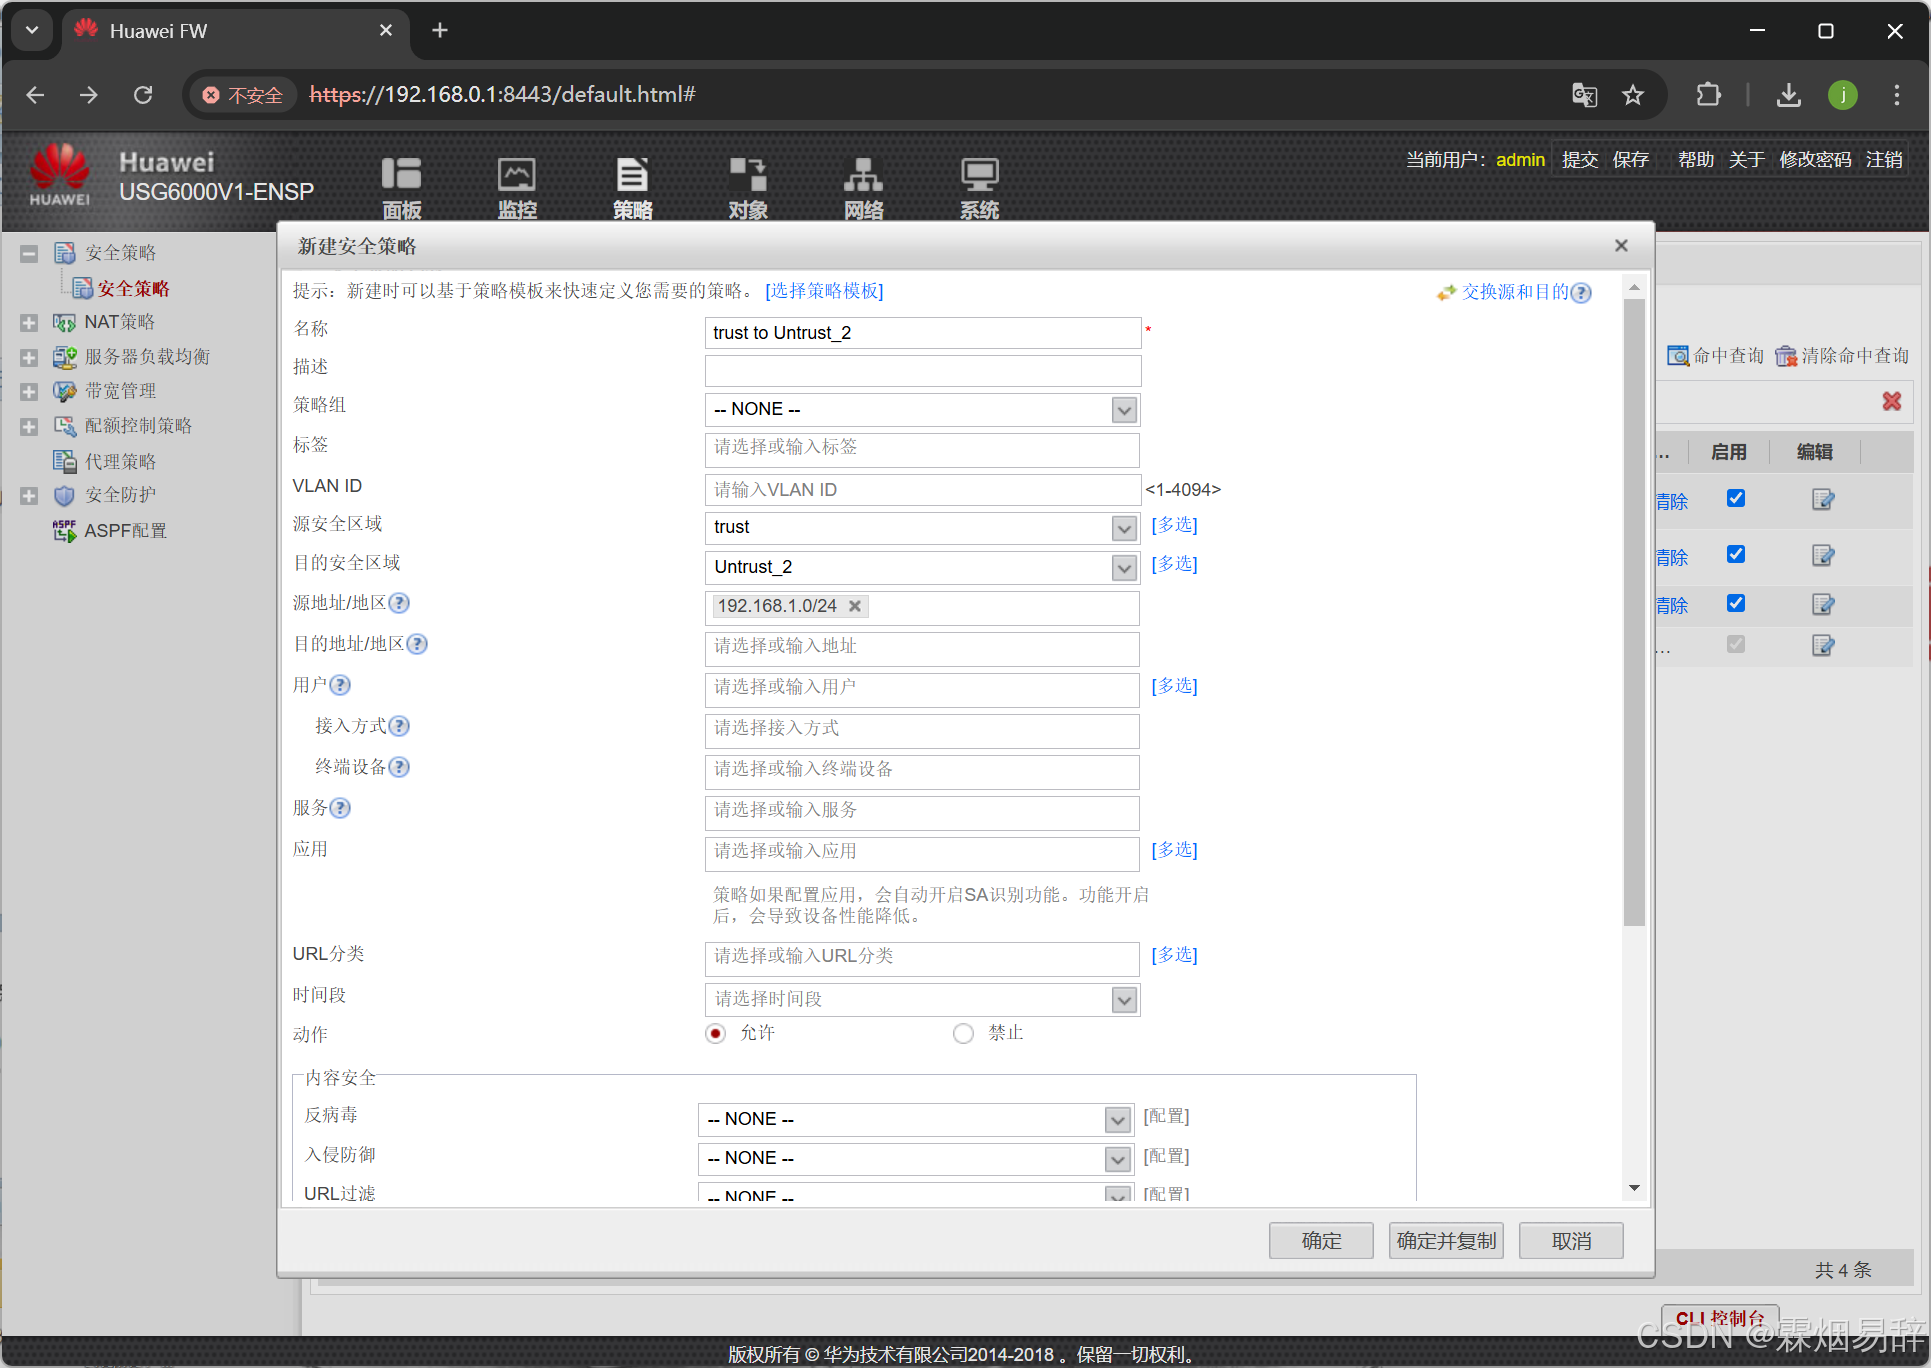
Task: Open the 系统 system icon
Action: click(979, 176)
